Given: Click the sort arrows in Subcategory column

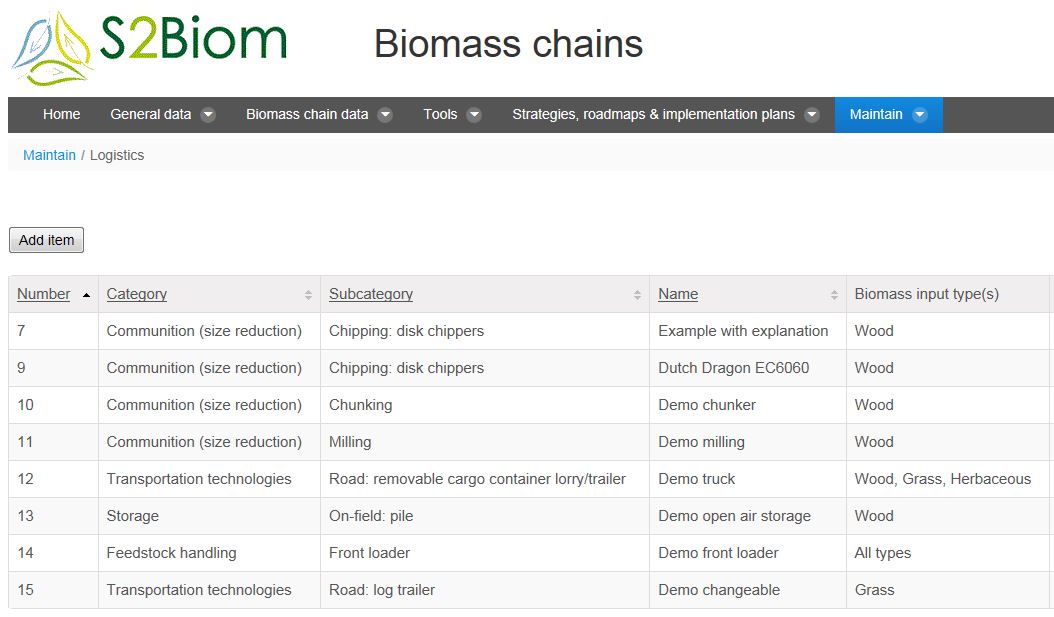Looking at the screenshot, I should tap(637, 294).
